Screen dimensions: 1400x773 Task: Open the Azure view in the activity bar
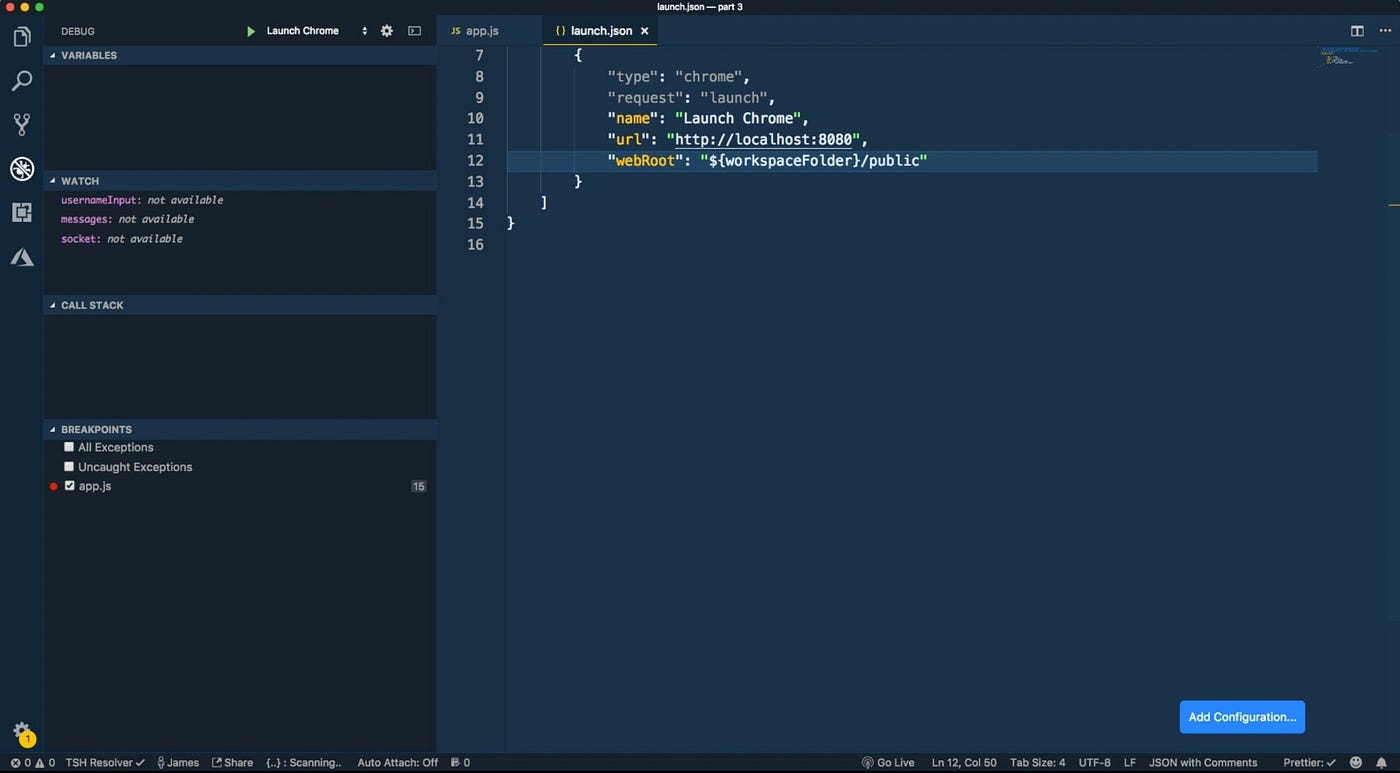click(22, 257)
